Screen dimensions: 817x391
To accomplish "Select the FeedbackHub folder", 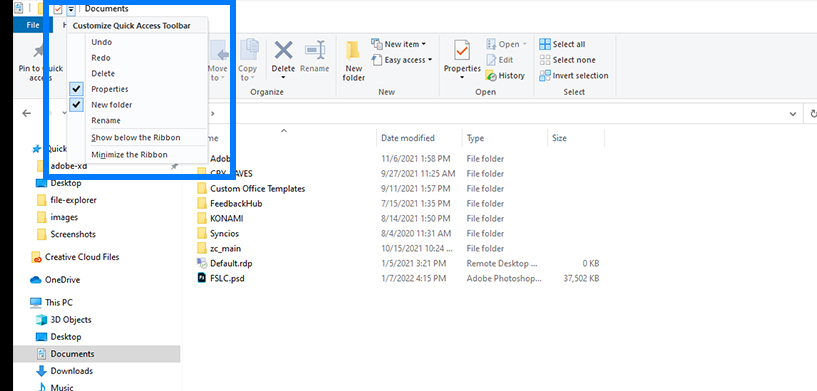I will click(x=236, y=204).
